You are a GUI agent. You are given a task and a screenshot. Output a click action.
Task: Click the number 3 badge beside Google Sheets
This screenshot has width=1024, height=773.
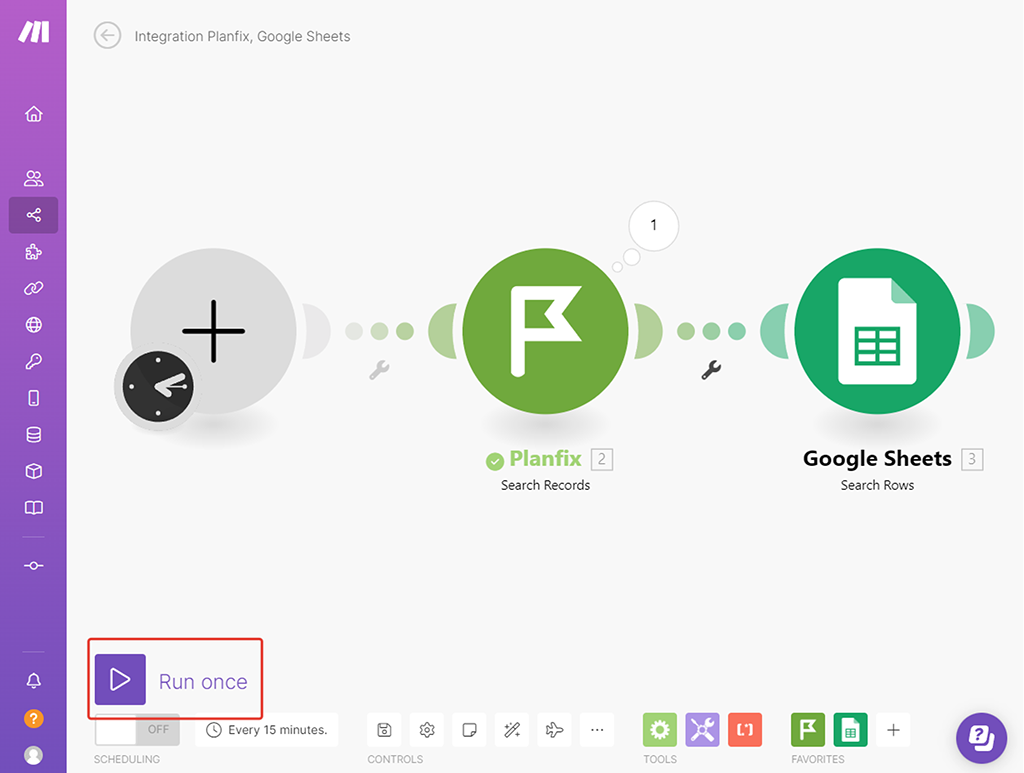point(972,460)
